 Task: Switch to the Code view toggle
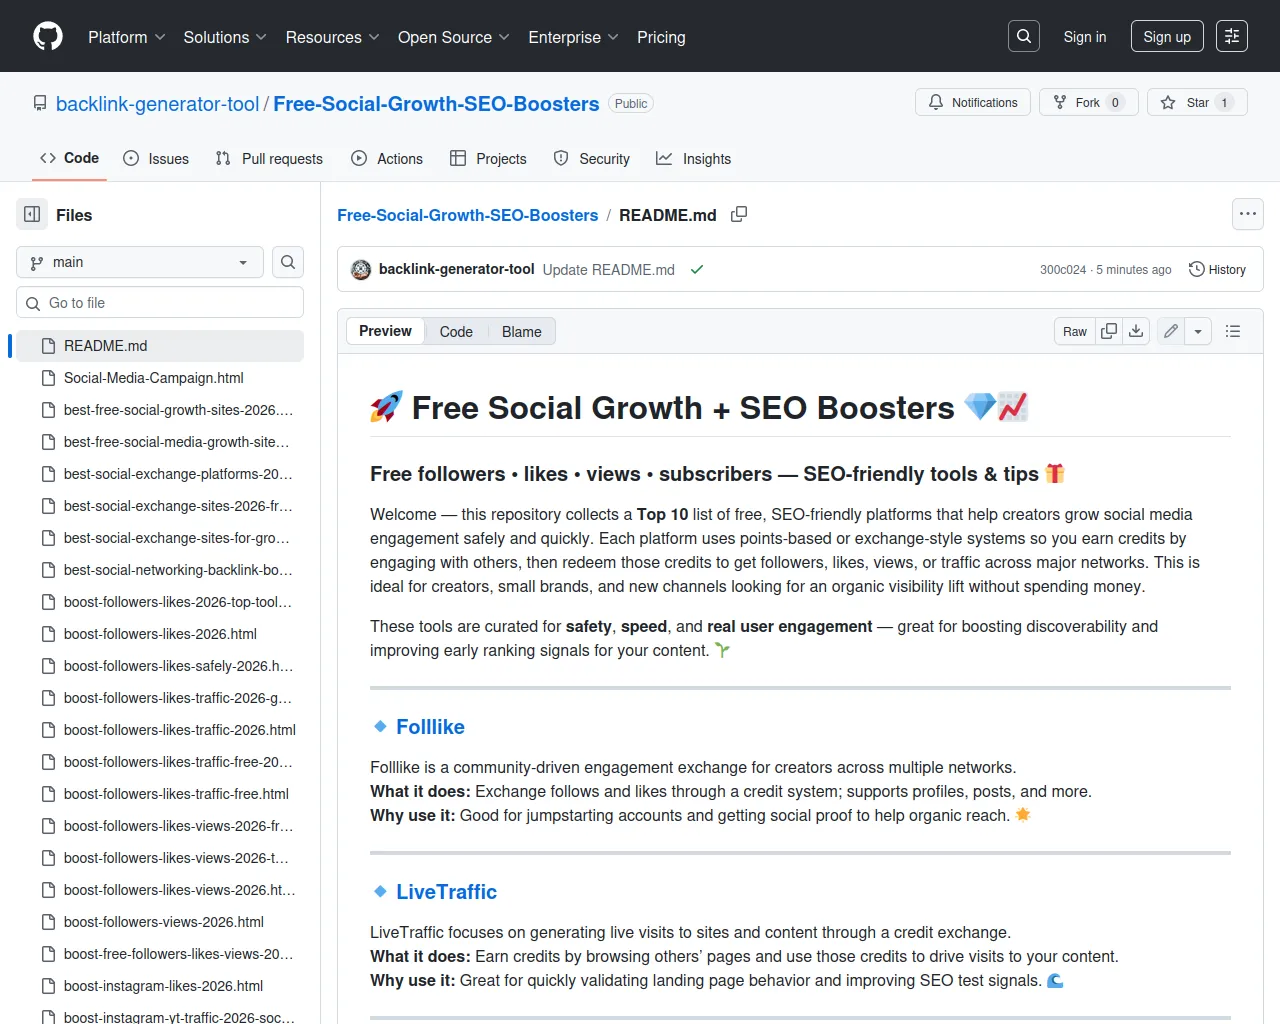[456, 332]
